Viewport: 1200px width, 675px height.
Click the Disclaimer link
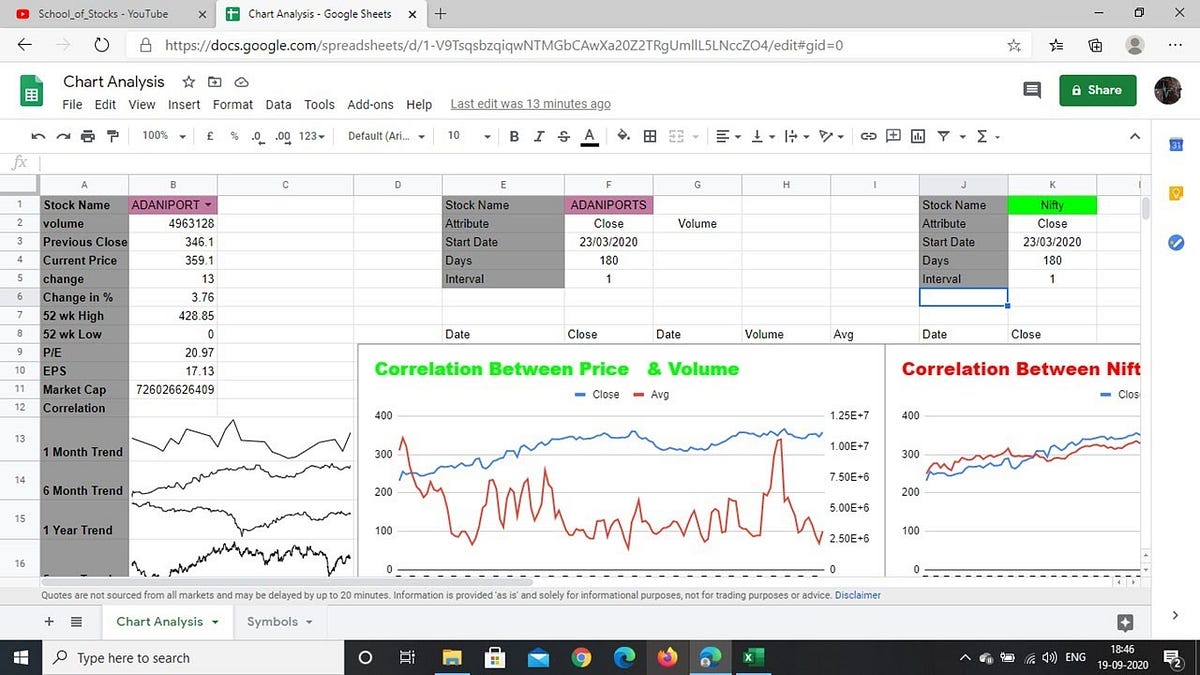pos(857,595)
